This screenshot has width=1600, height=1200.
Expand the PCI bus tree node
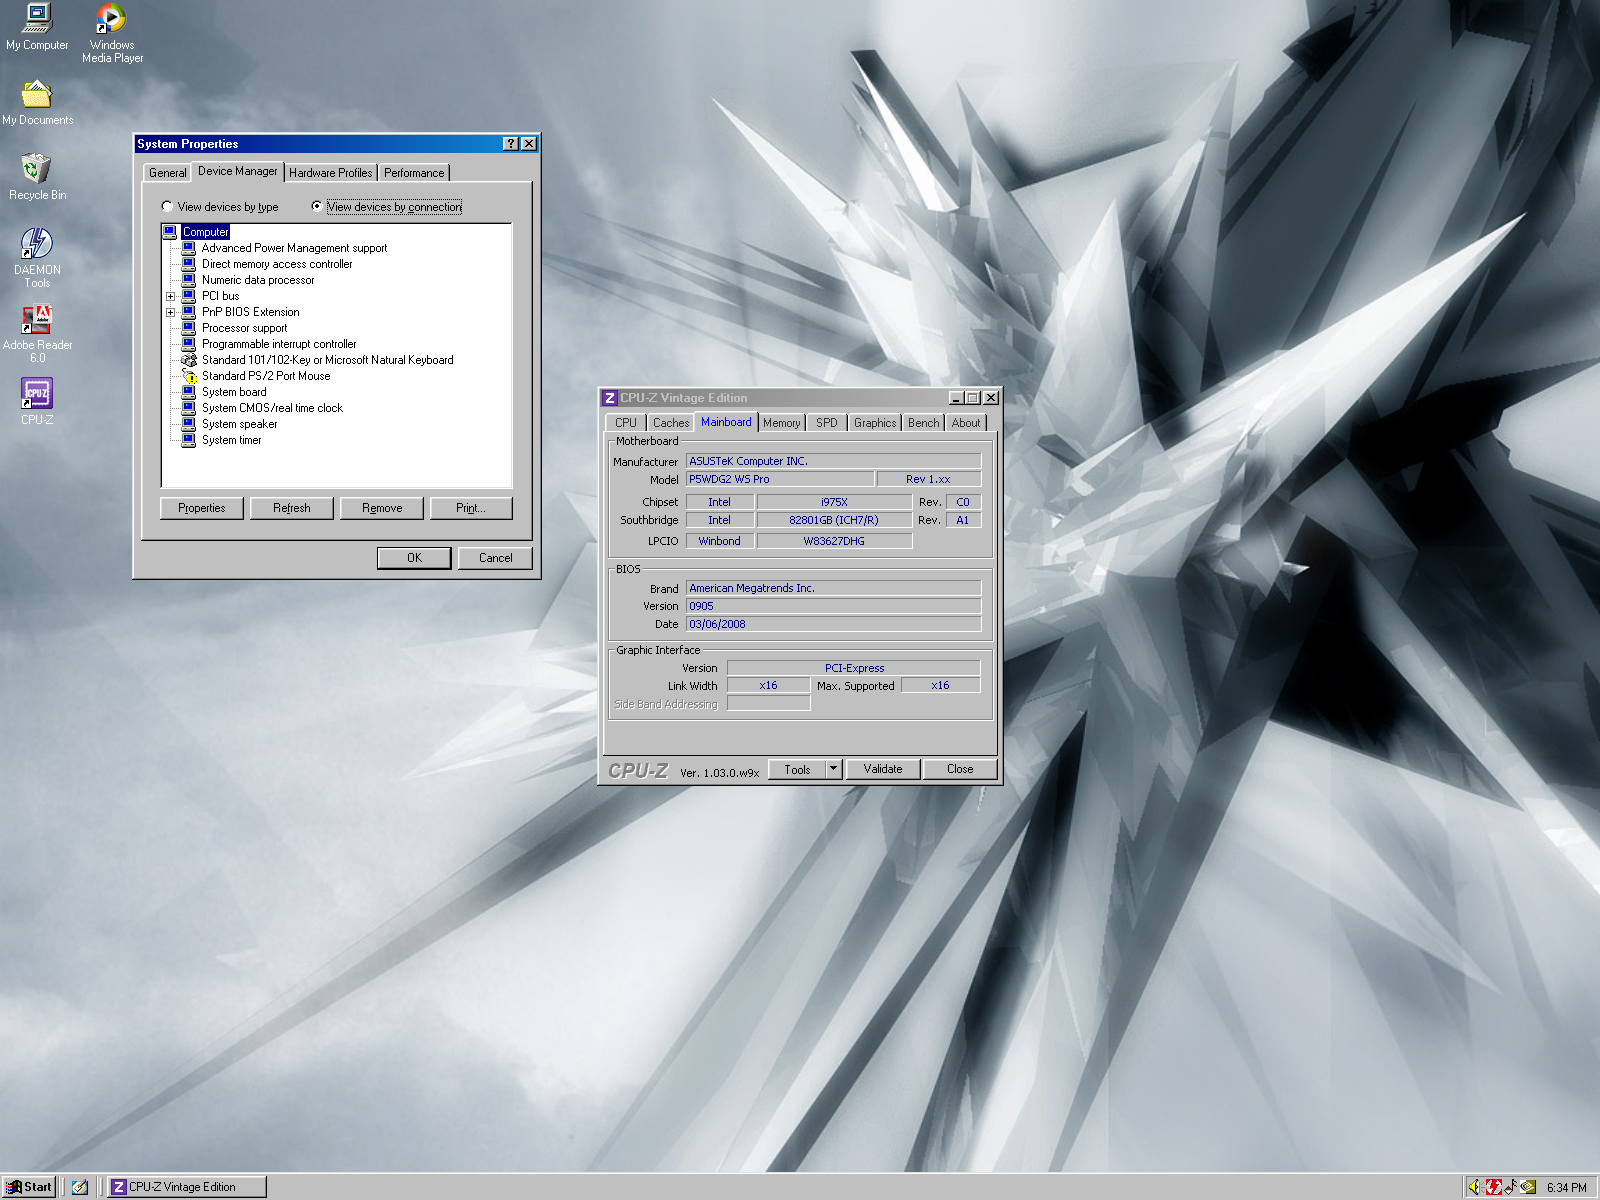click(x=170, y=296)
